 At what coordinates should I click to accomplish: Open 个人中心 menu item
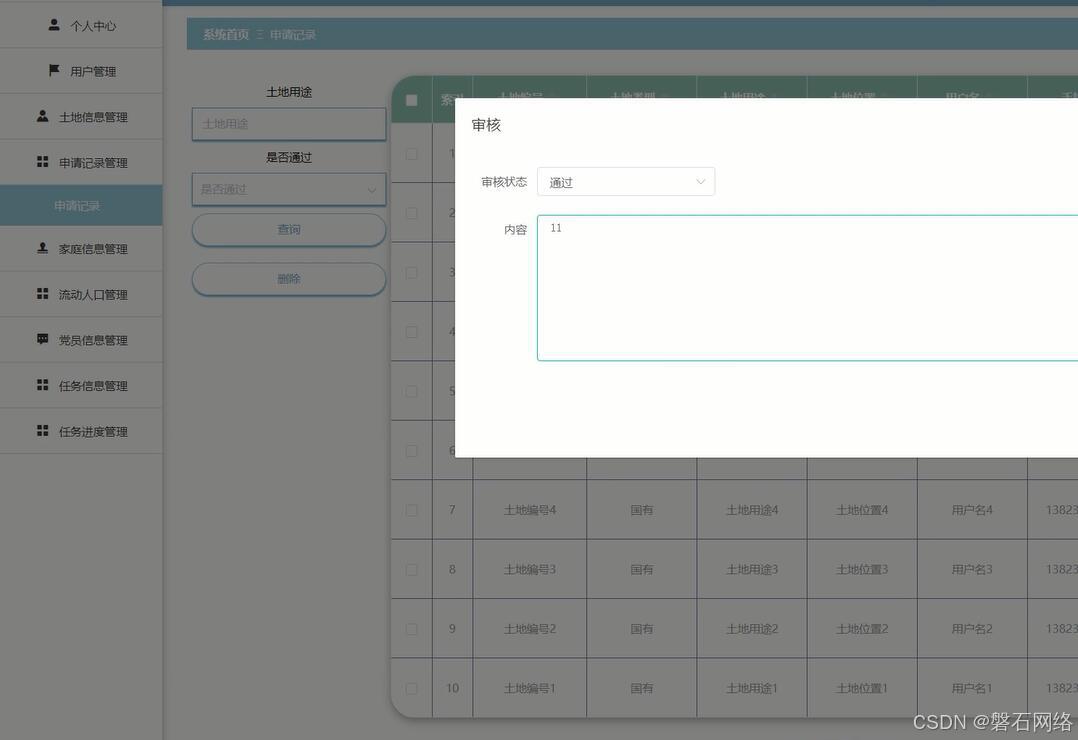[81, 25]
